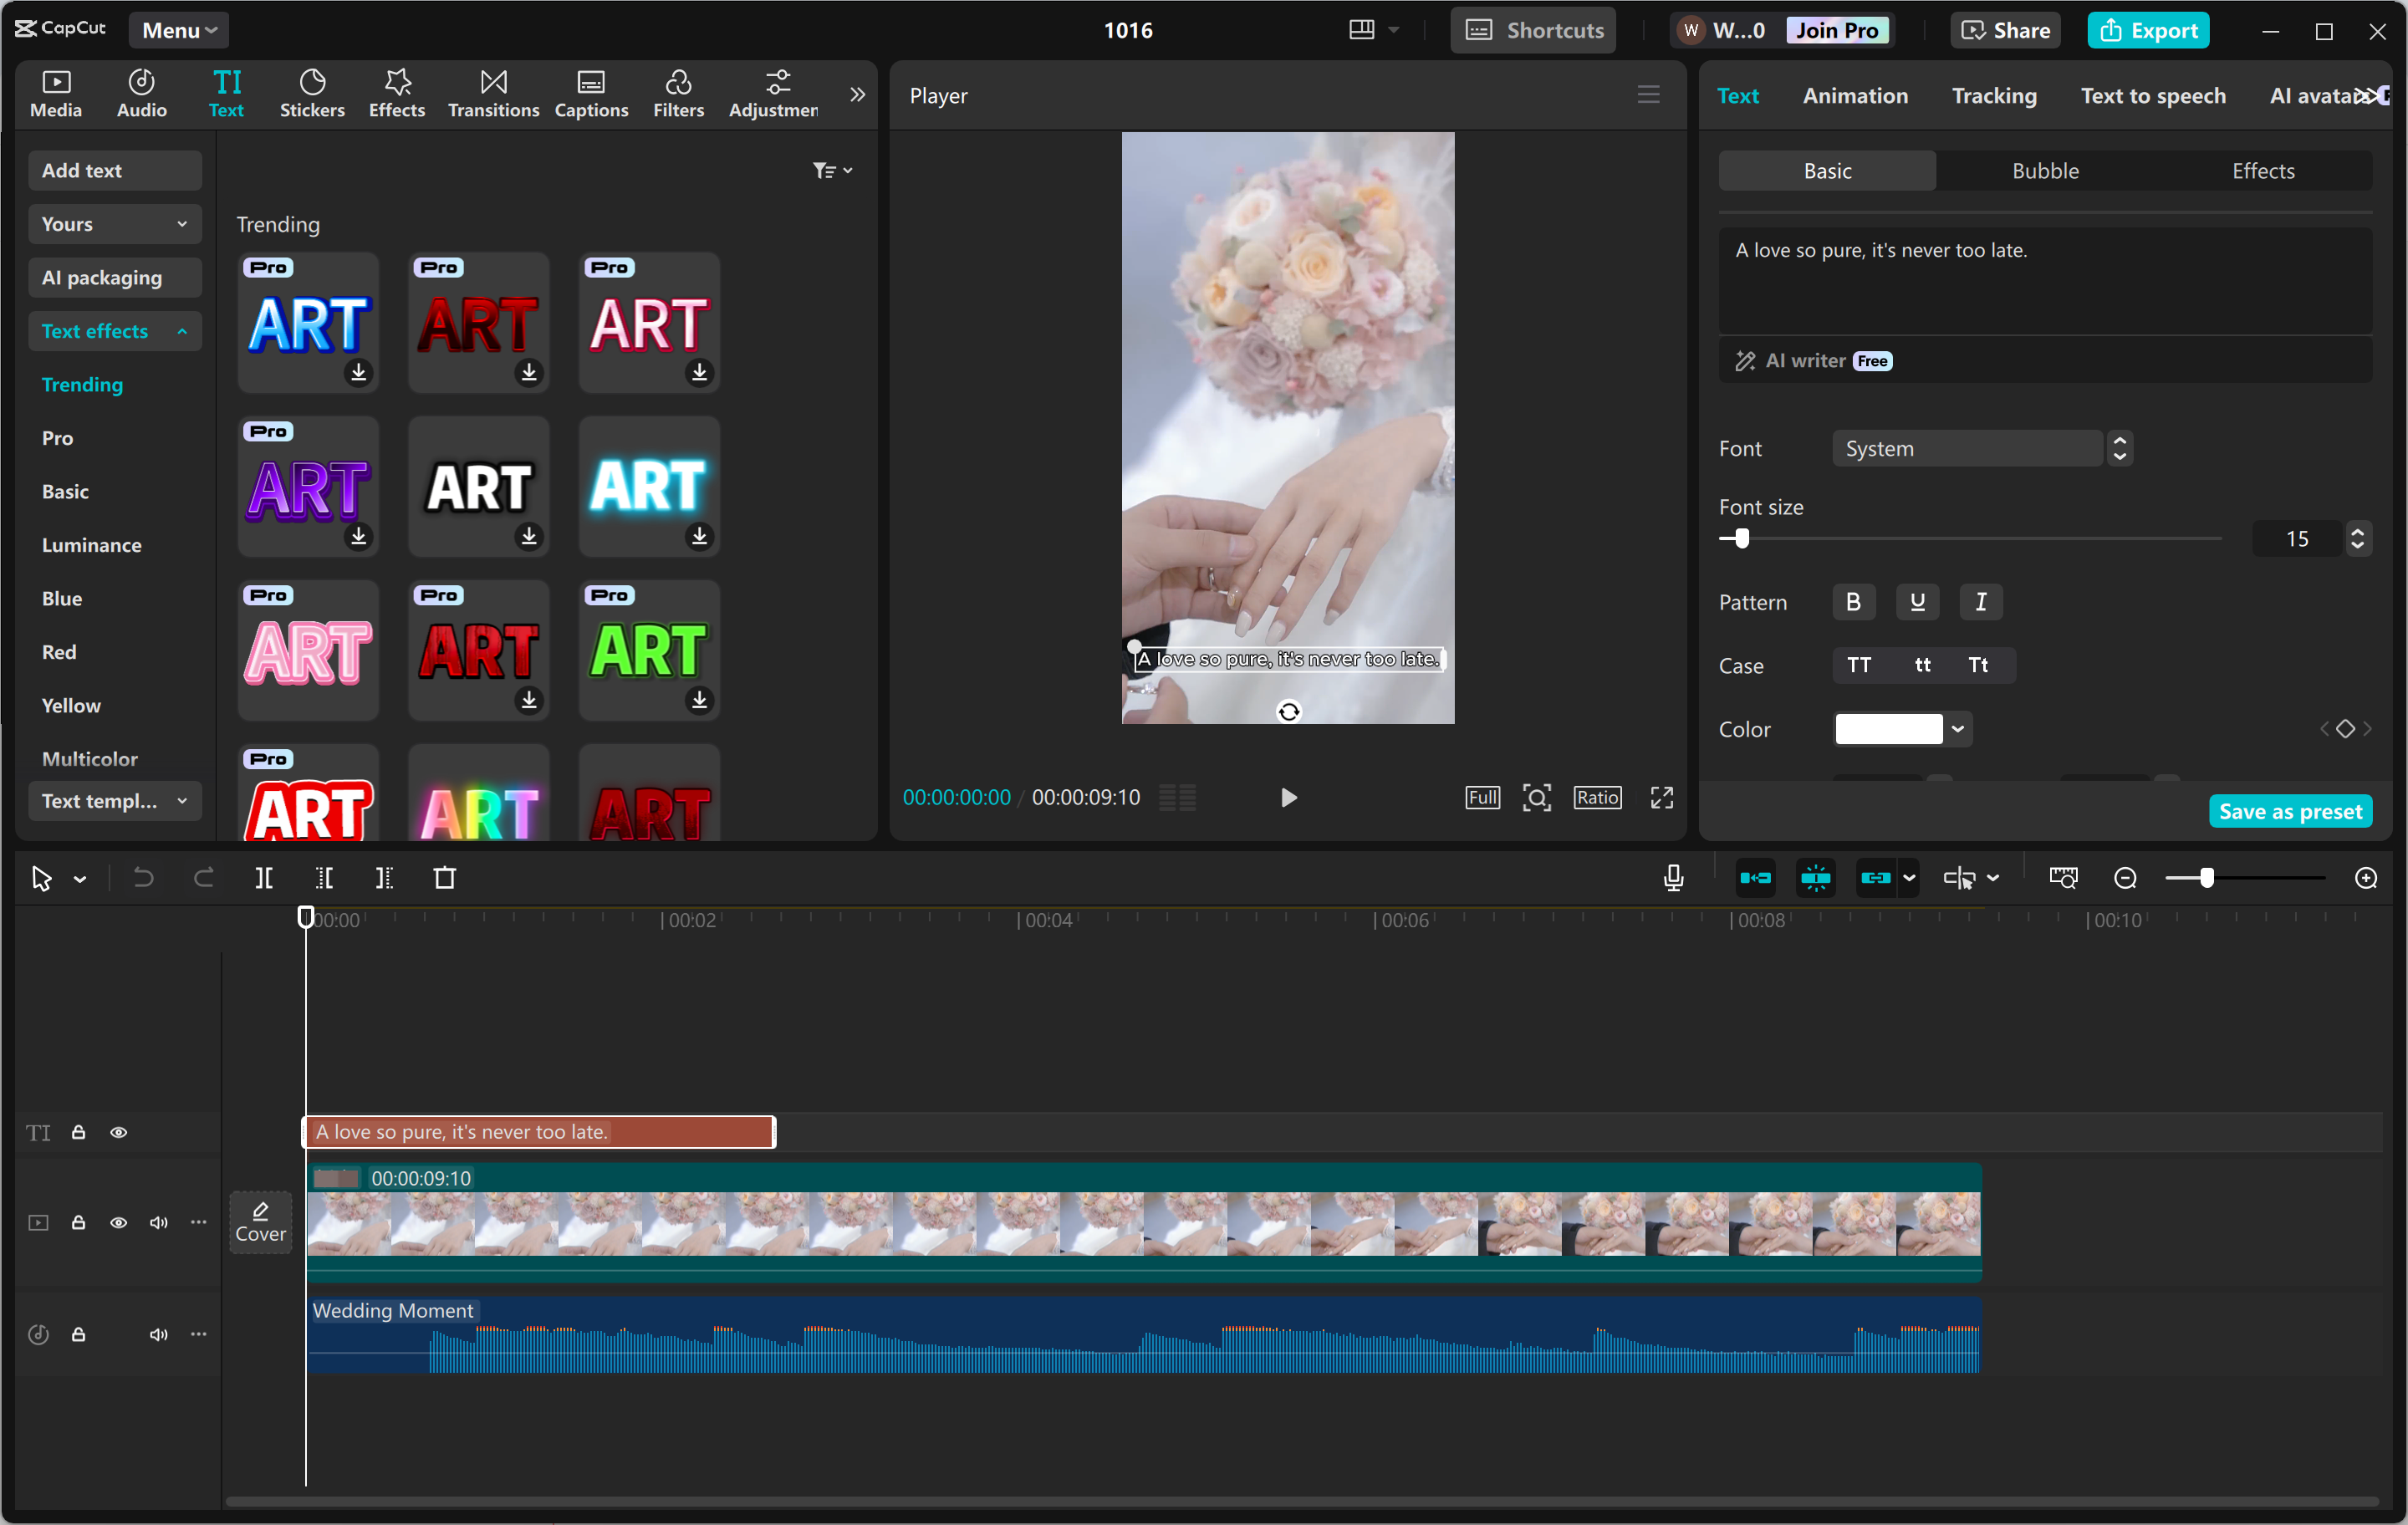Open the effects filter options
This screenshot has height=1525, width=2408.
tap(831, 169)
